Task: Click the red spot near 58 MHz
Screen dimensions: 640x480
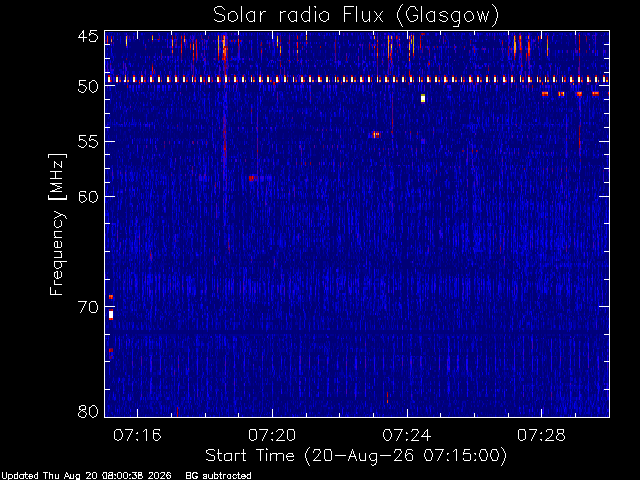Action: [251, 178]
